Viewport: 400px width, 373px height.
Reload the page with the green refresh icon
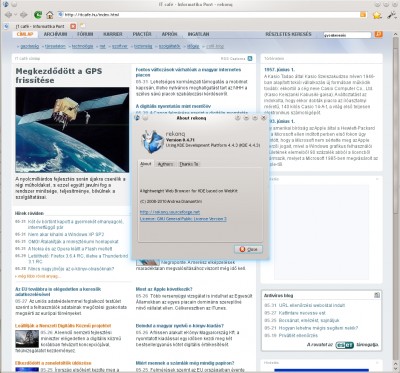click(x=38, y=15)
